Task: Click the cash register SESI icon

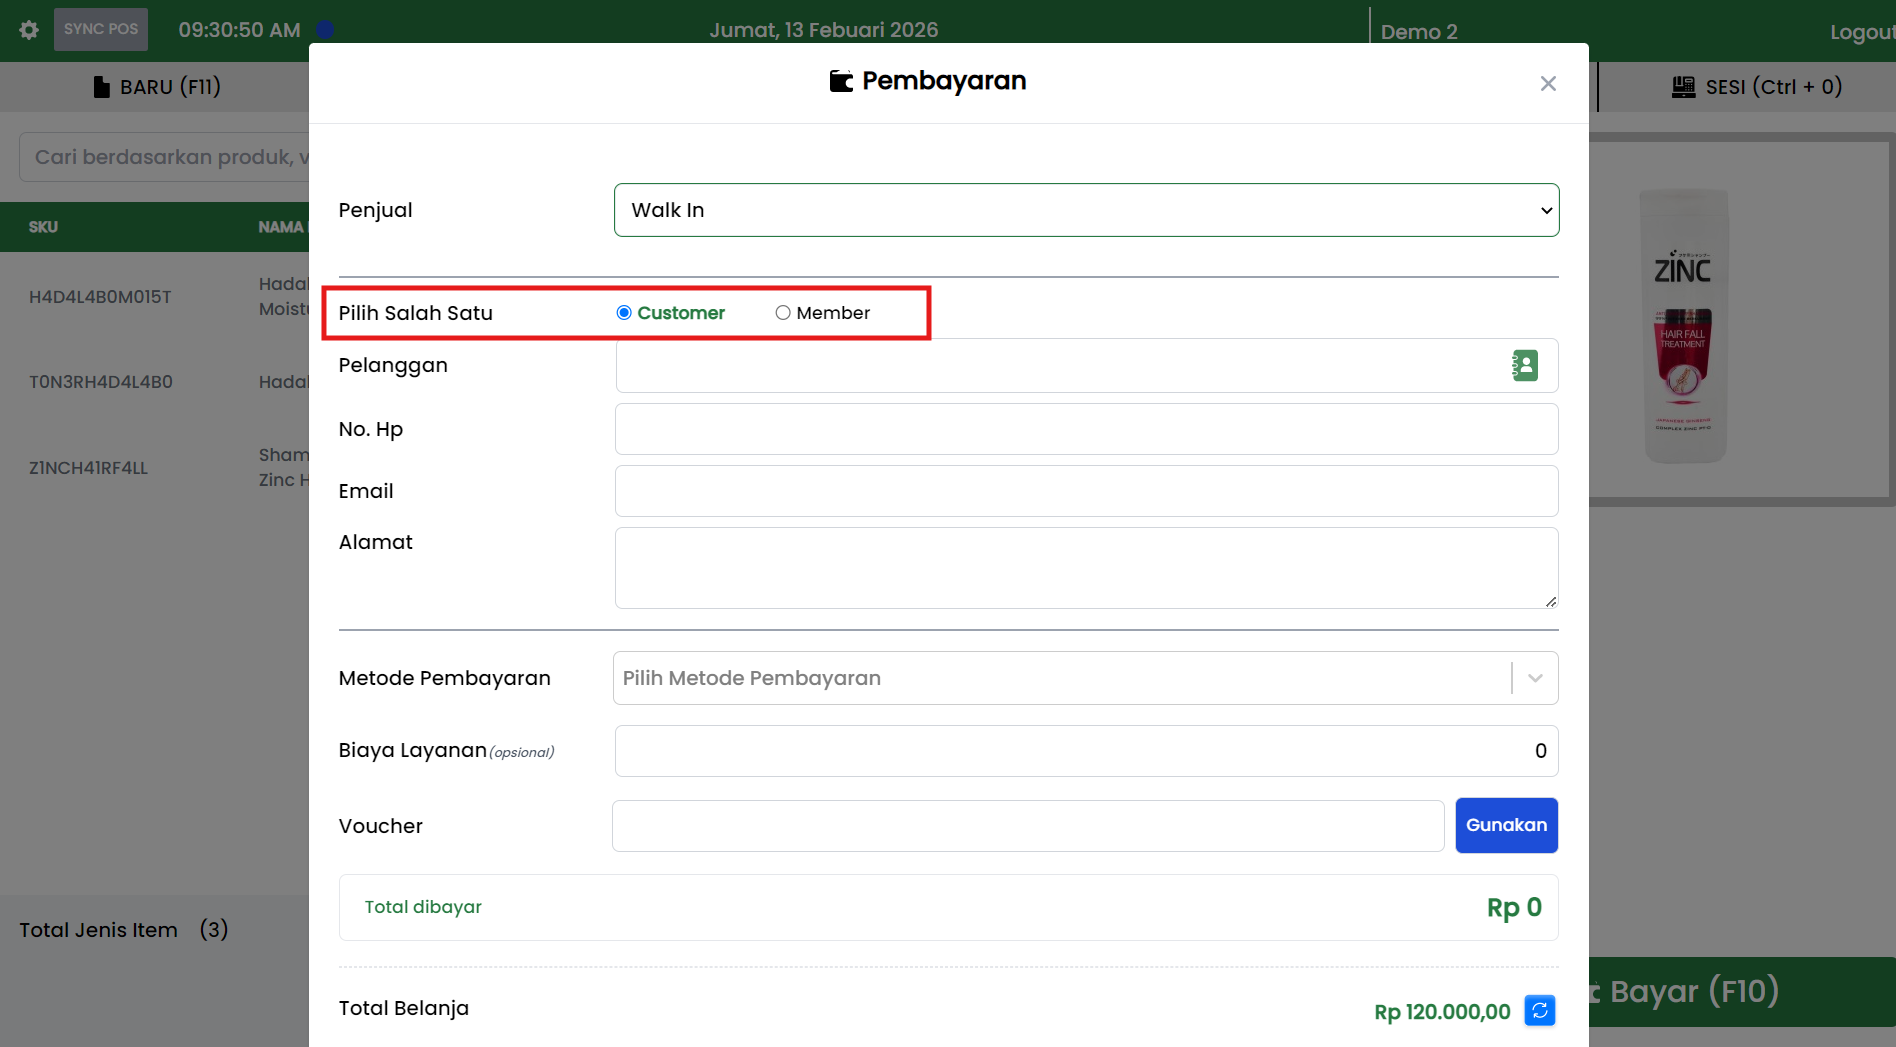Action: pyautogui.click(x=1683, y=87)
